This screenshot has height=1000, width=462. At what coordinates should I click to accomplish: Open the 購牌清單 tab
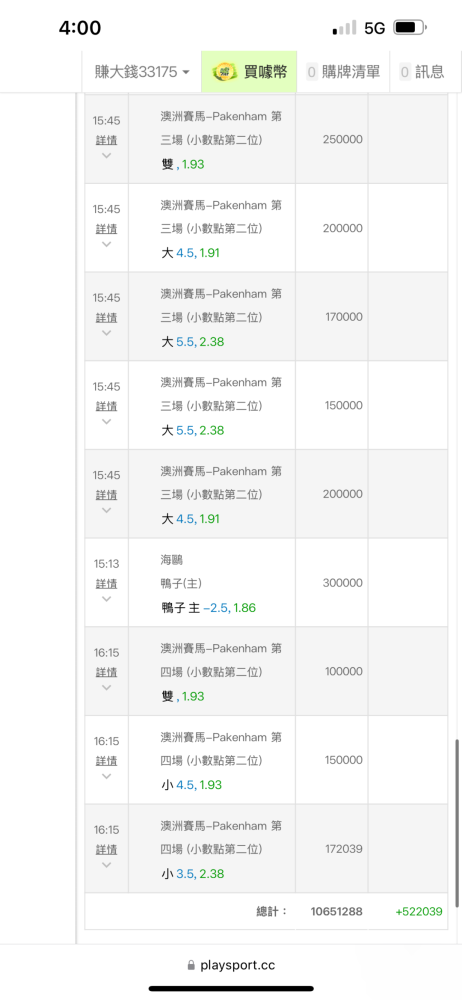point(343,72)
